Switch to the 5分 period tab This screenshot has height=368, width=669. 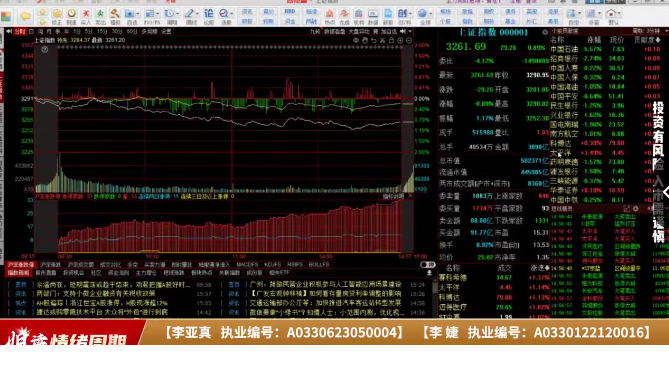pos(88,32)
